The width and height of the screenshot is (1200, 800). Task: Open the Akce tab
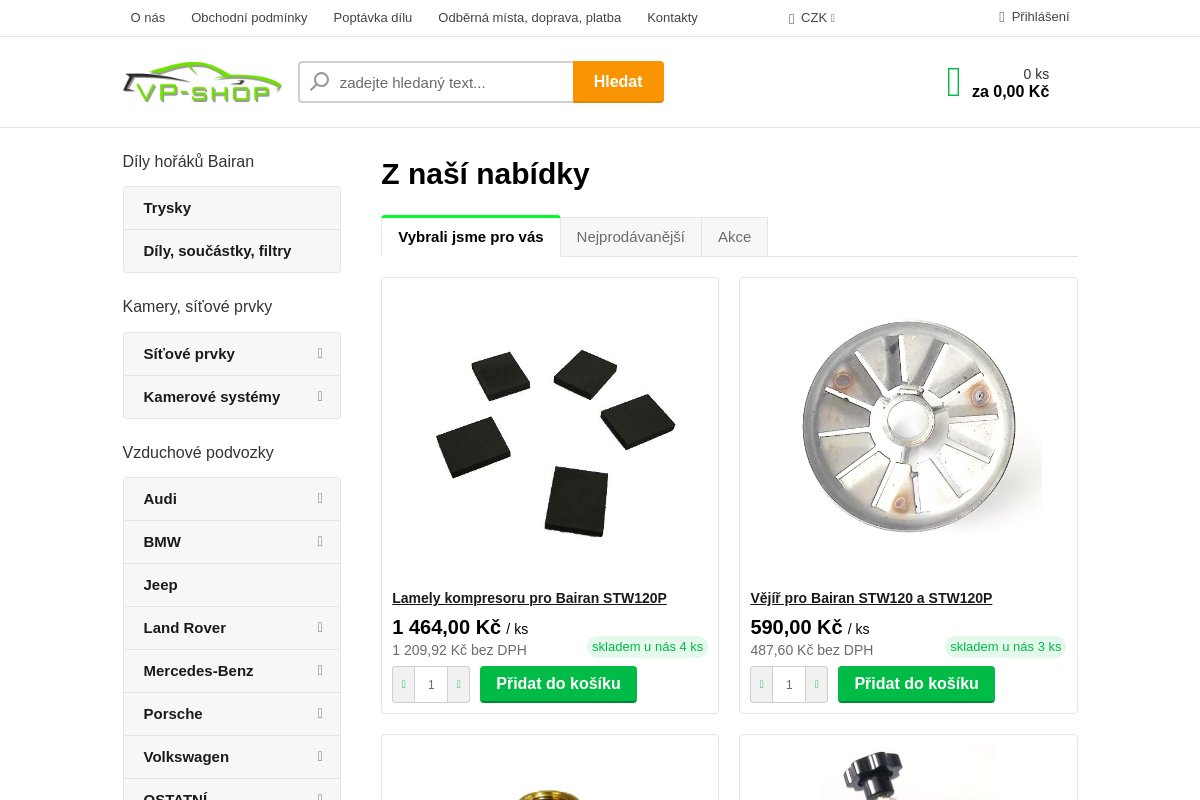pos(734,236)
